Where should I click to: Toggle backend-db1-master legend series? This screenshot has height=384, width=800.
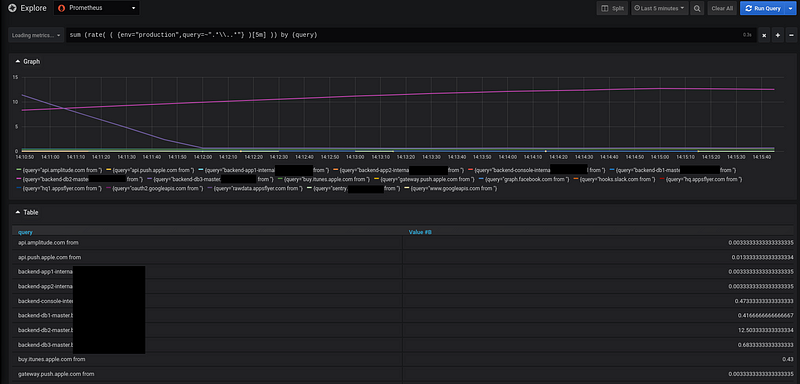click(673, 169)
